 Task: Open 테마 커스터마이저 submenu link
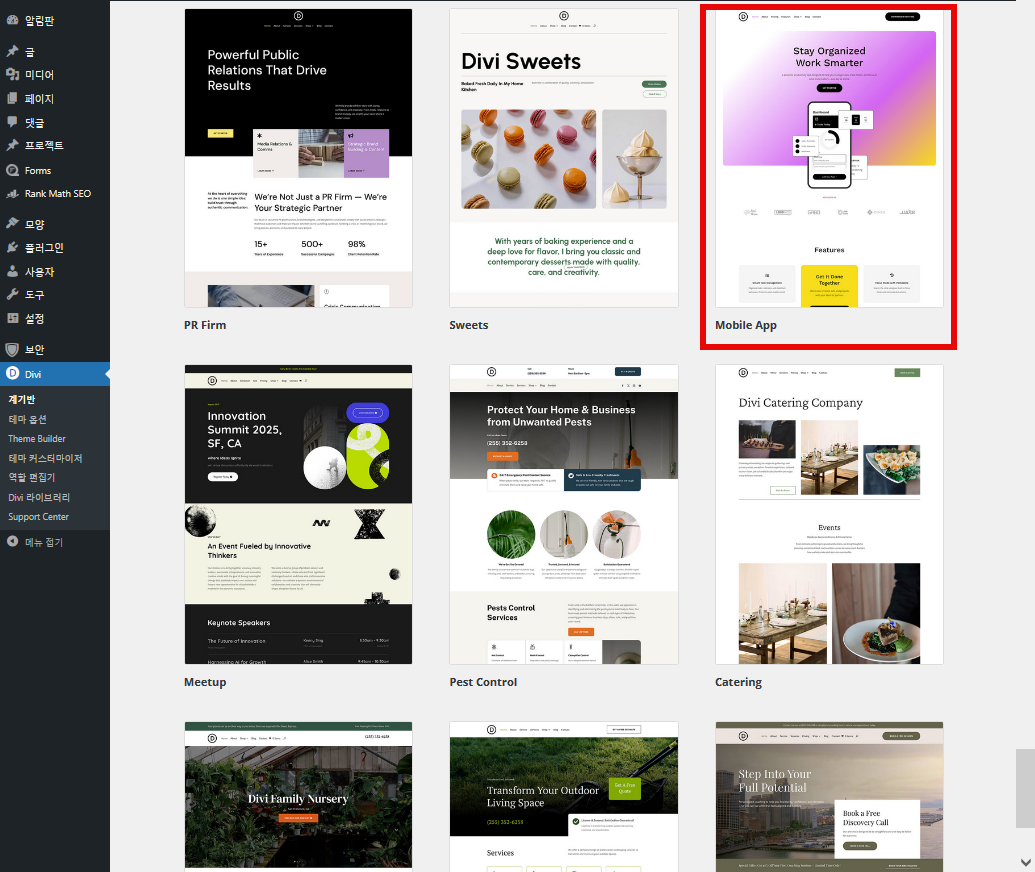click(x=45, y=458)
